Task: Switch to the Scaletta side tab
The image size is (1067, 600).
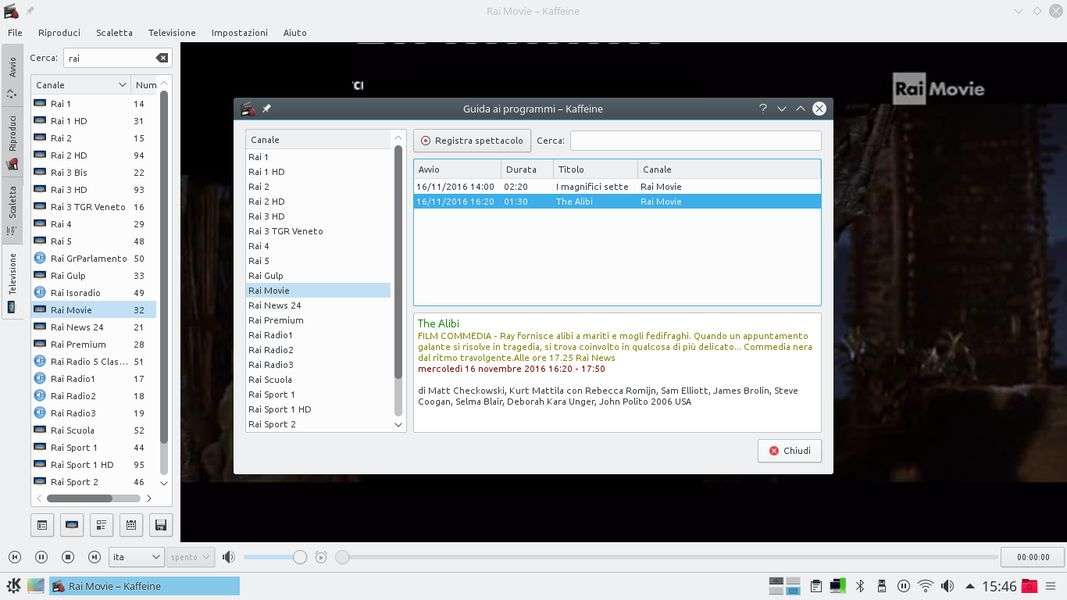Action: [x=12, y=202]
